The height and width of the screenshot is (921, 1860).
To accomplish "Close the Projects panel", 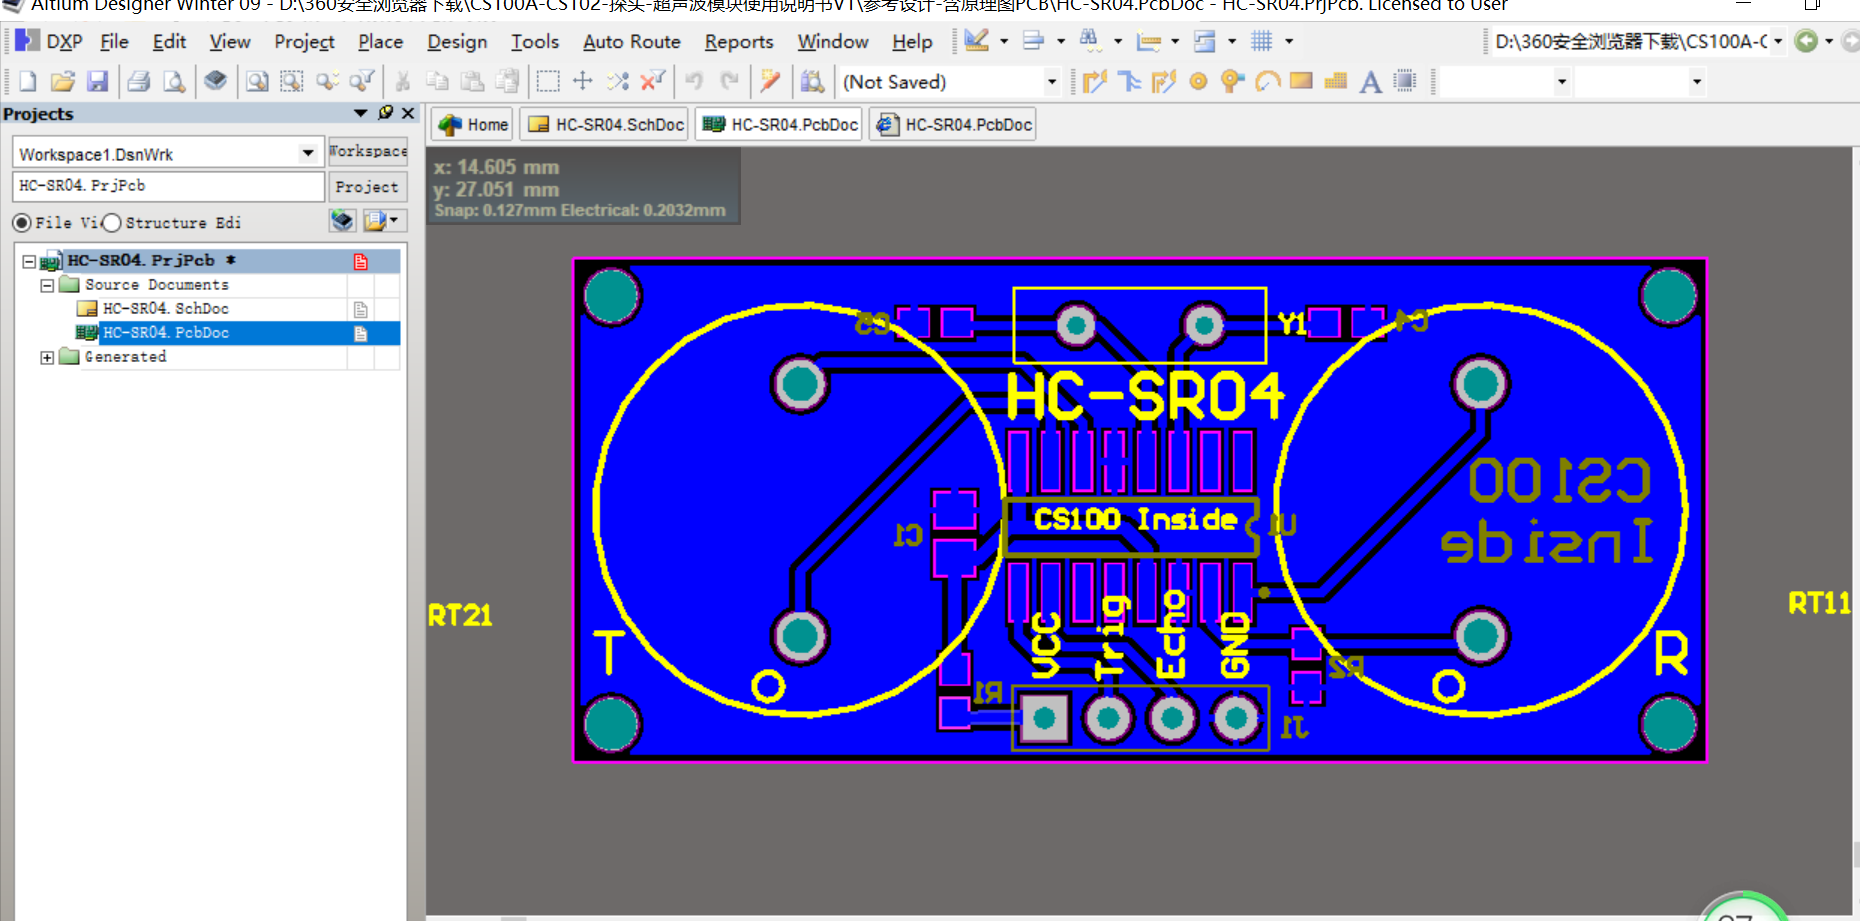I will [408, 113].
